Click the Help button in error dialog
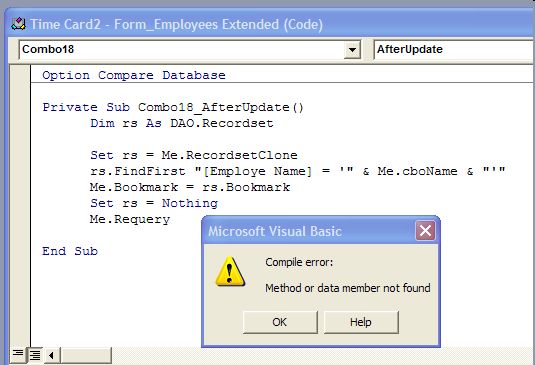 click(361, 322)
